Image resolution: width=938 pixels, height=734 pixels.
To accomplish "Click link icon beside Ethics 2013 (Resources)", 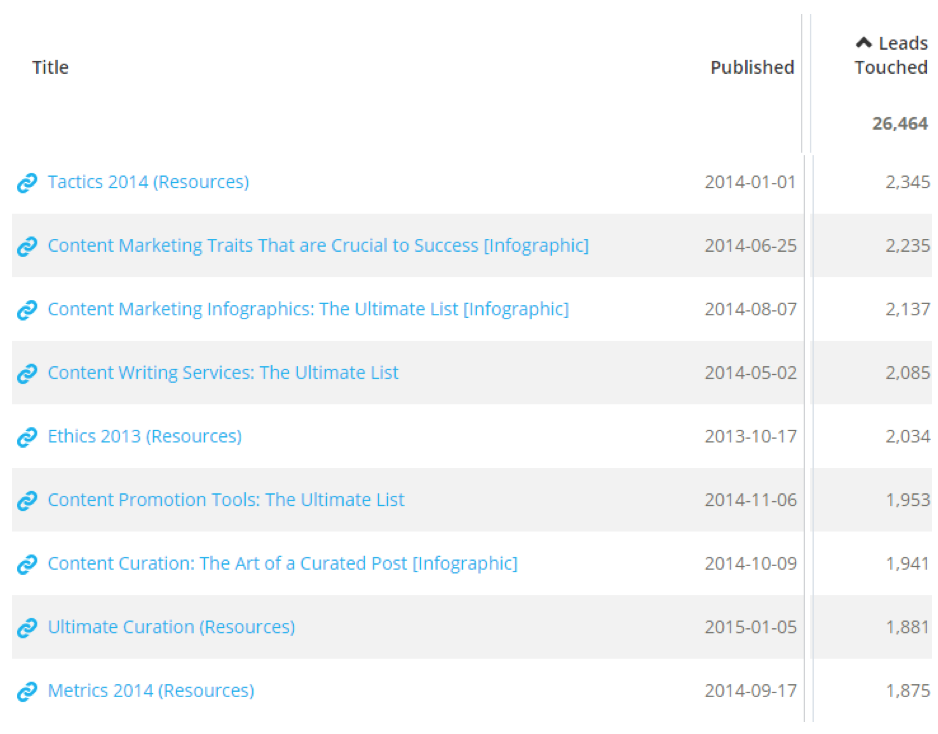I will pos(27,437).
